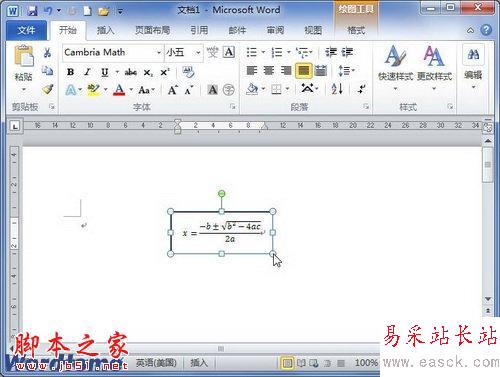The image size is (500, 377).
Task: Open the Cambria Math font dropdown
Action: [x=159, y=53]
